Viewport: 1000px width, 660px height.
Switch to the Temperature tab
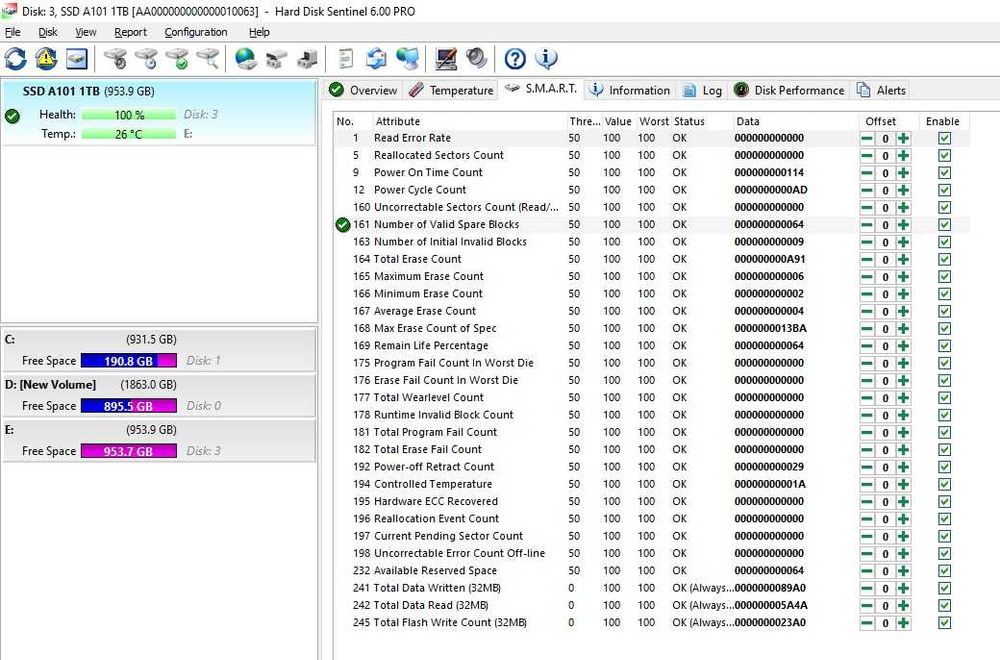coord(451,90)
